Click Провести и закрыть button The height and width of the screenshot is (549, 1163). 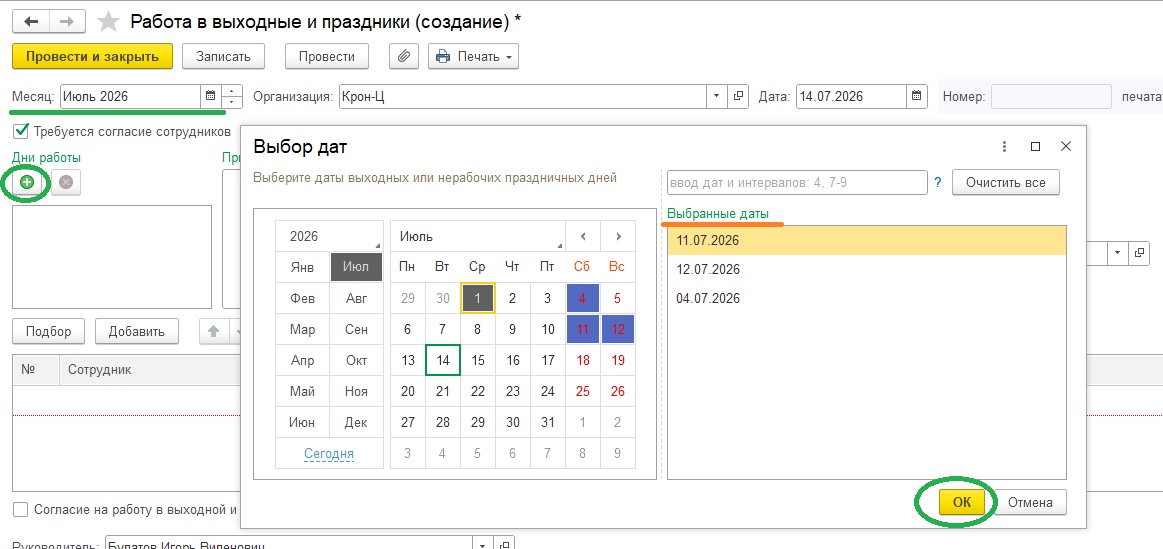pyautogui.click(x=93, y=56)
